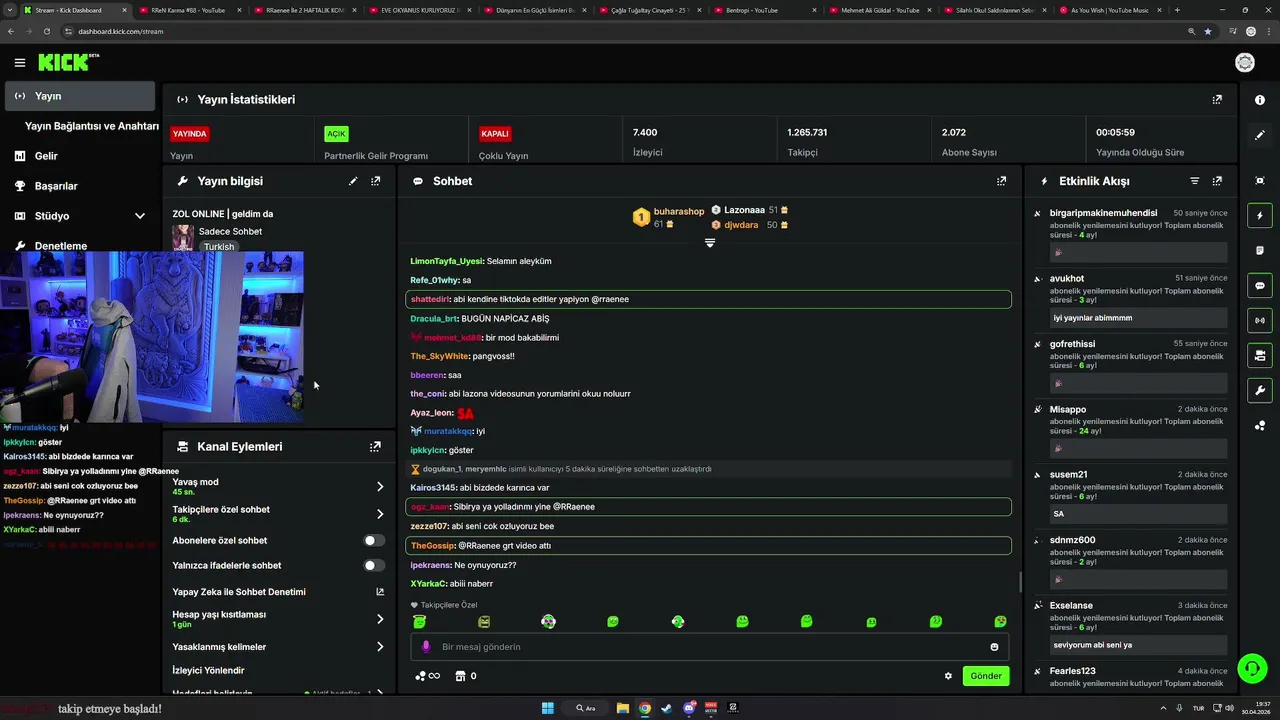1280x720 pixels.
Task: Click the Yapay Zeka ile Sohbet Denetimi row
Action: click(x=278, y=592)
